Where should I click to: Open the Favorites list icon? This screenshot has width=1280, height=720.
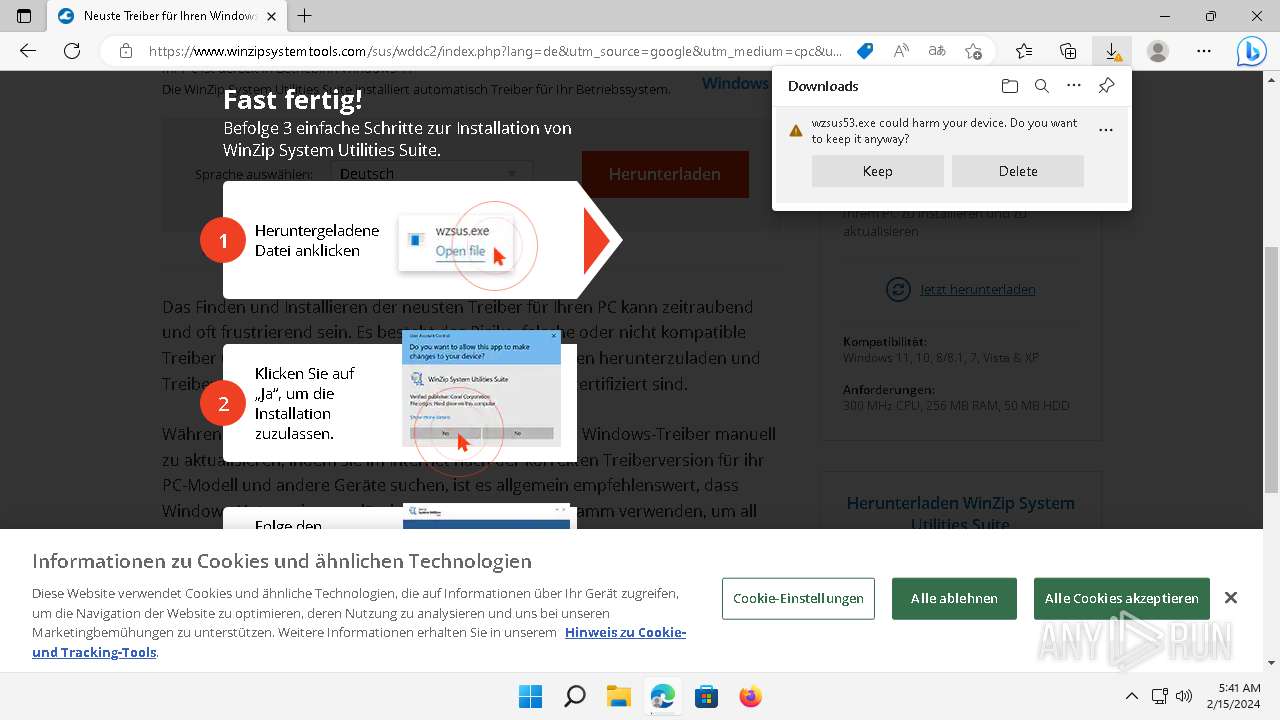(1024, 51)
